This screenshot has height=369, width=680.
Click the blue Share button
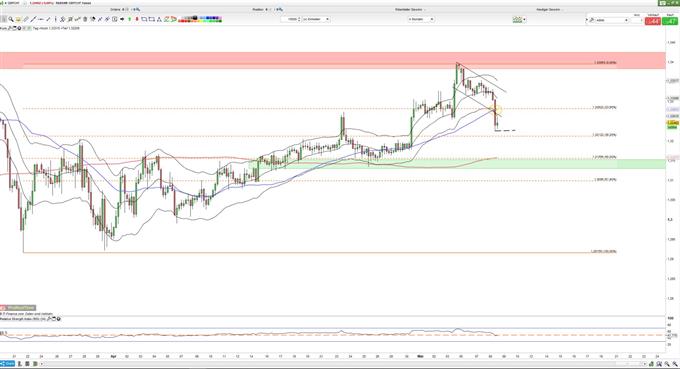pos(7,364)
